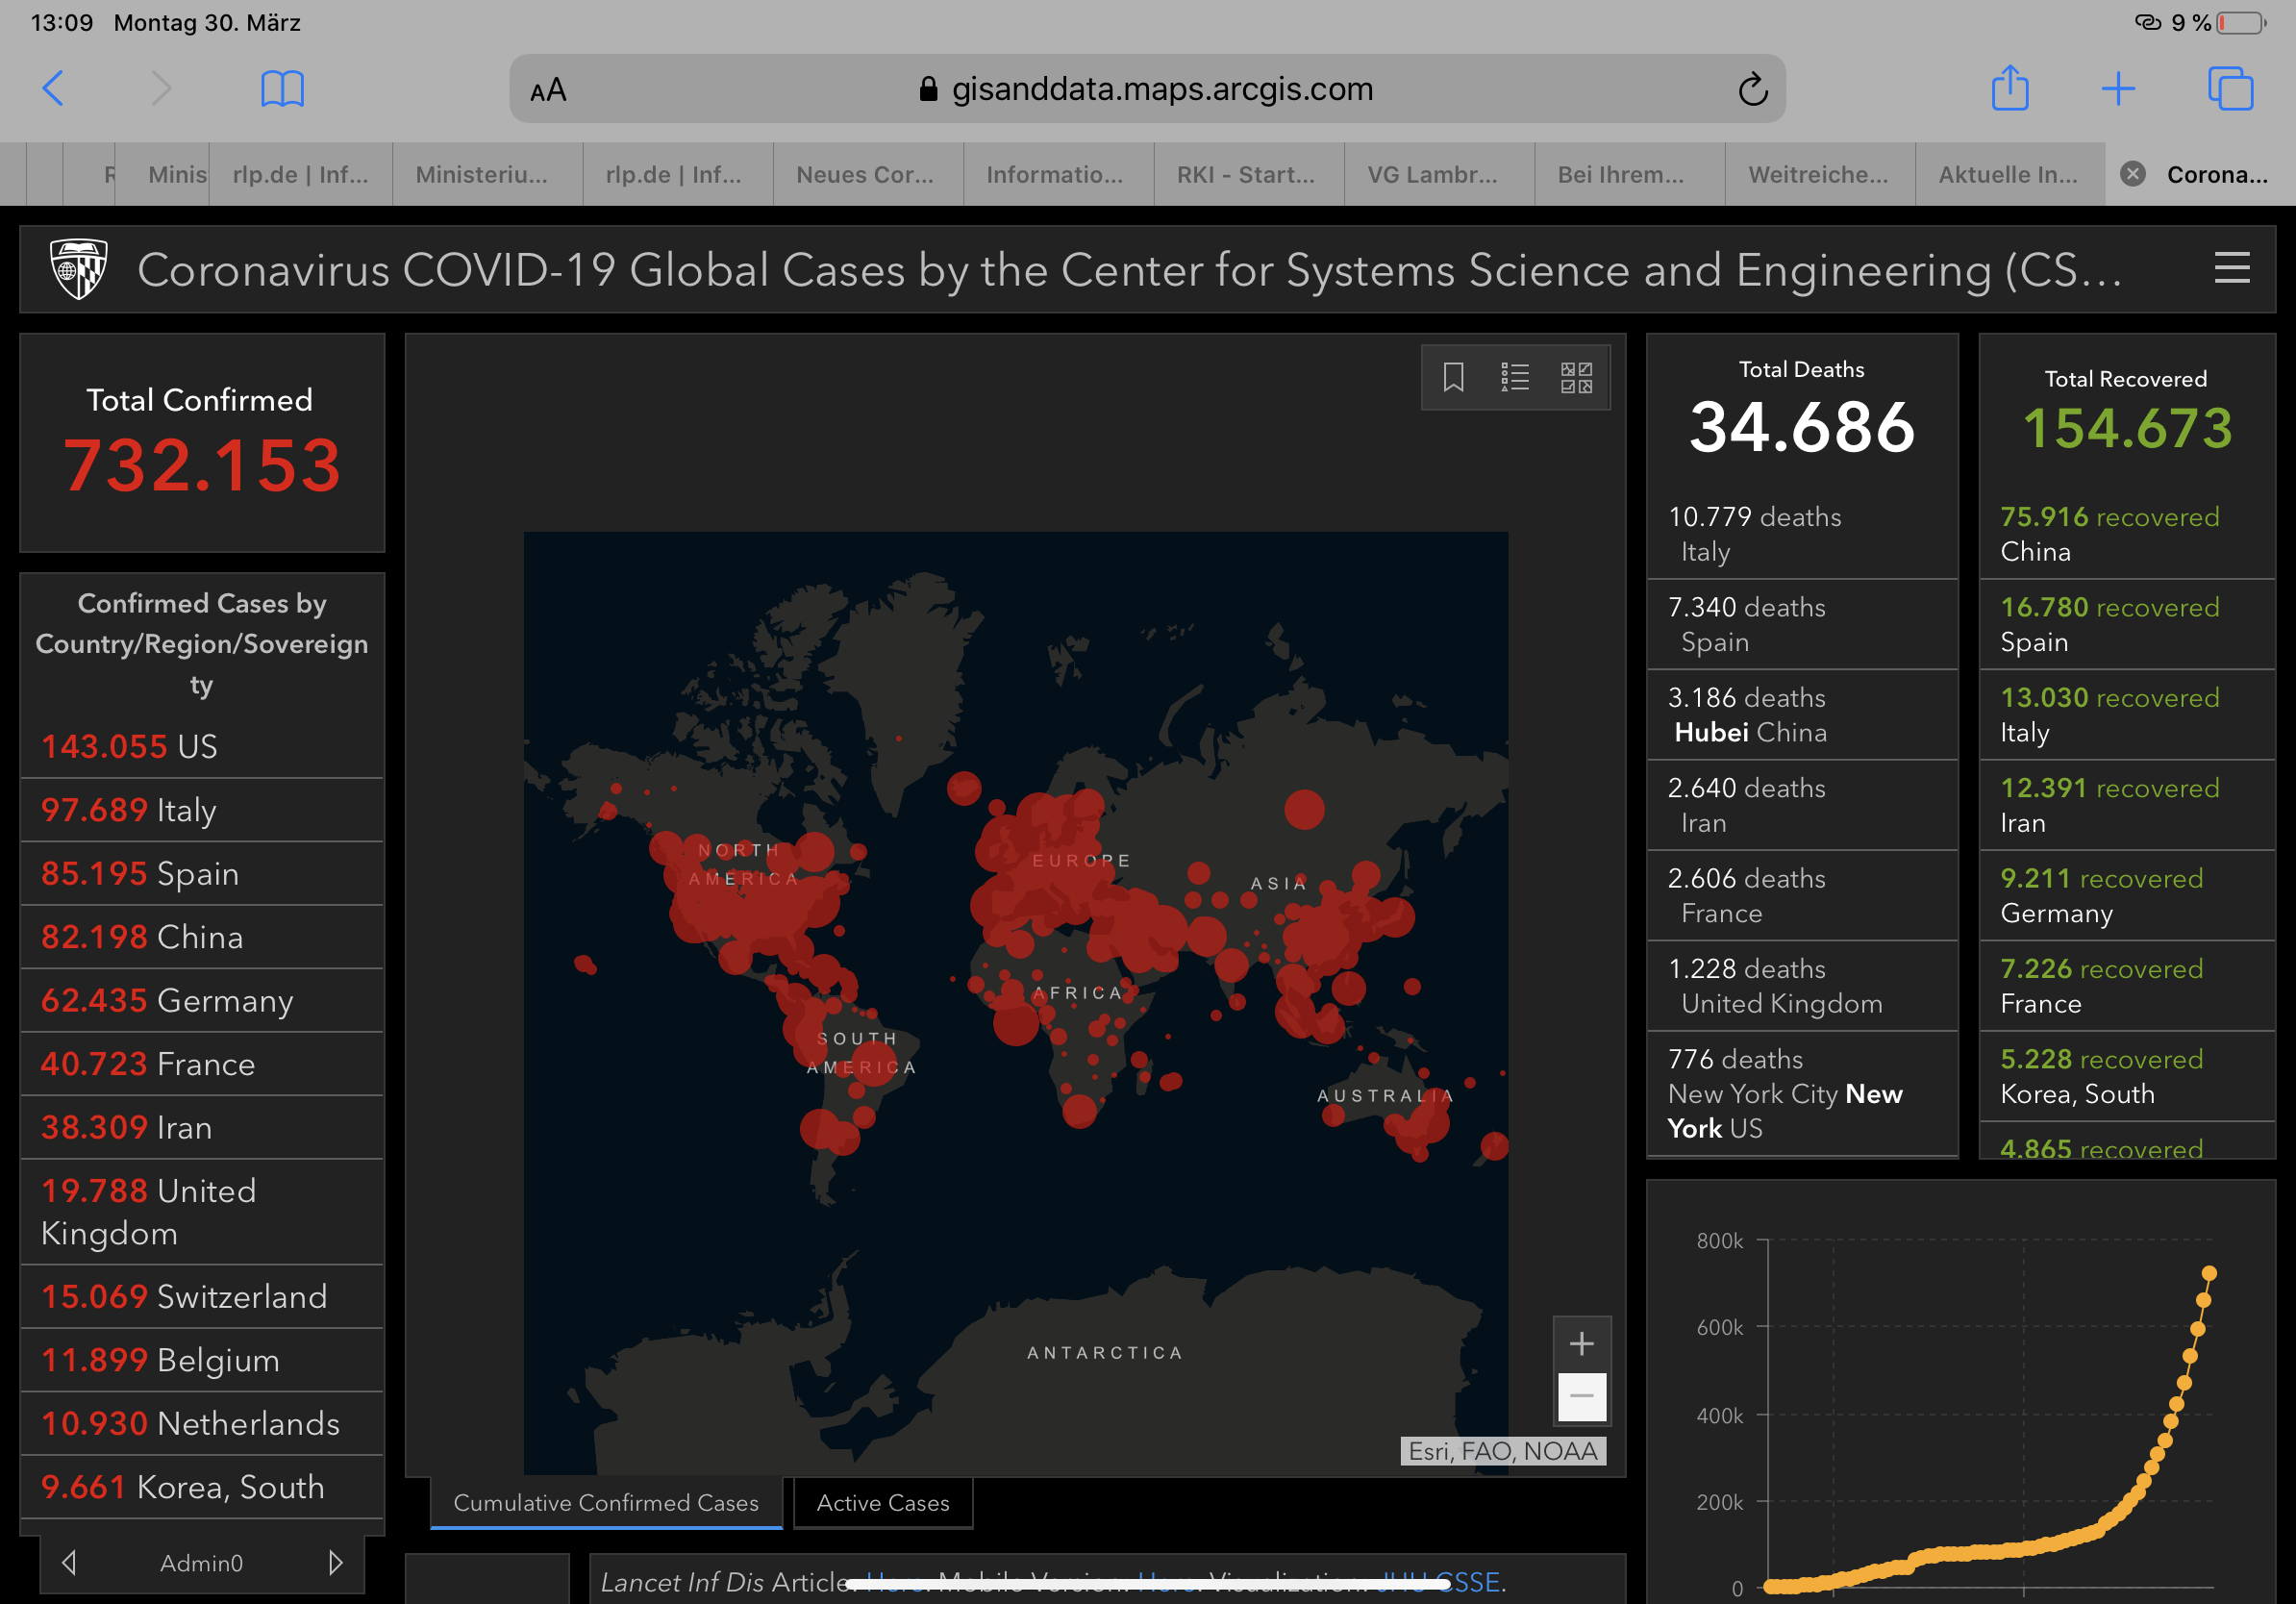The image size is (2296, 1604).
Task: Reload the page with refresh icon
Action: [1752, 89]
